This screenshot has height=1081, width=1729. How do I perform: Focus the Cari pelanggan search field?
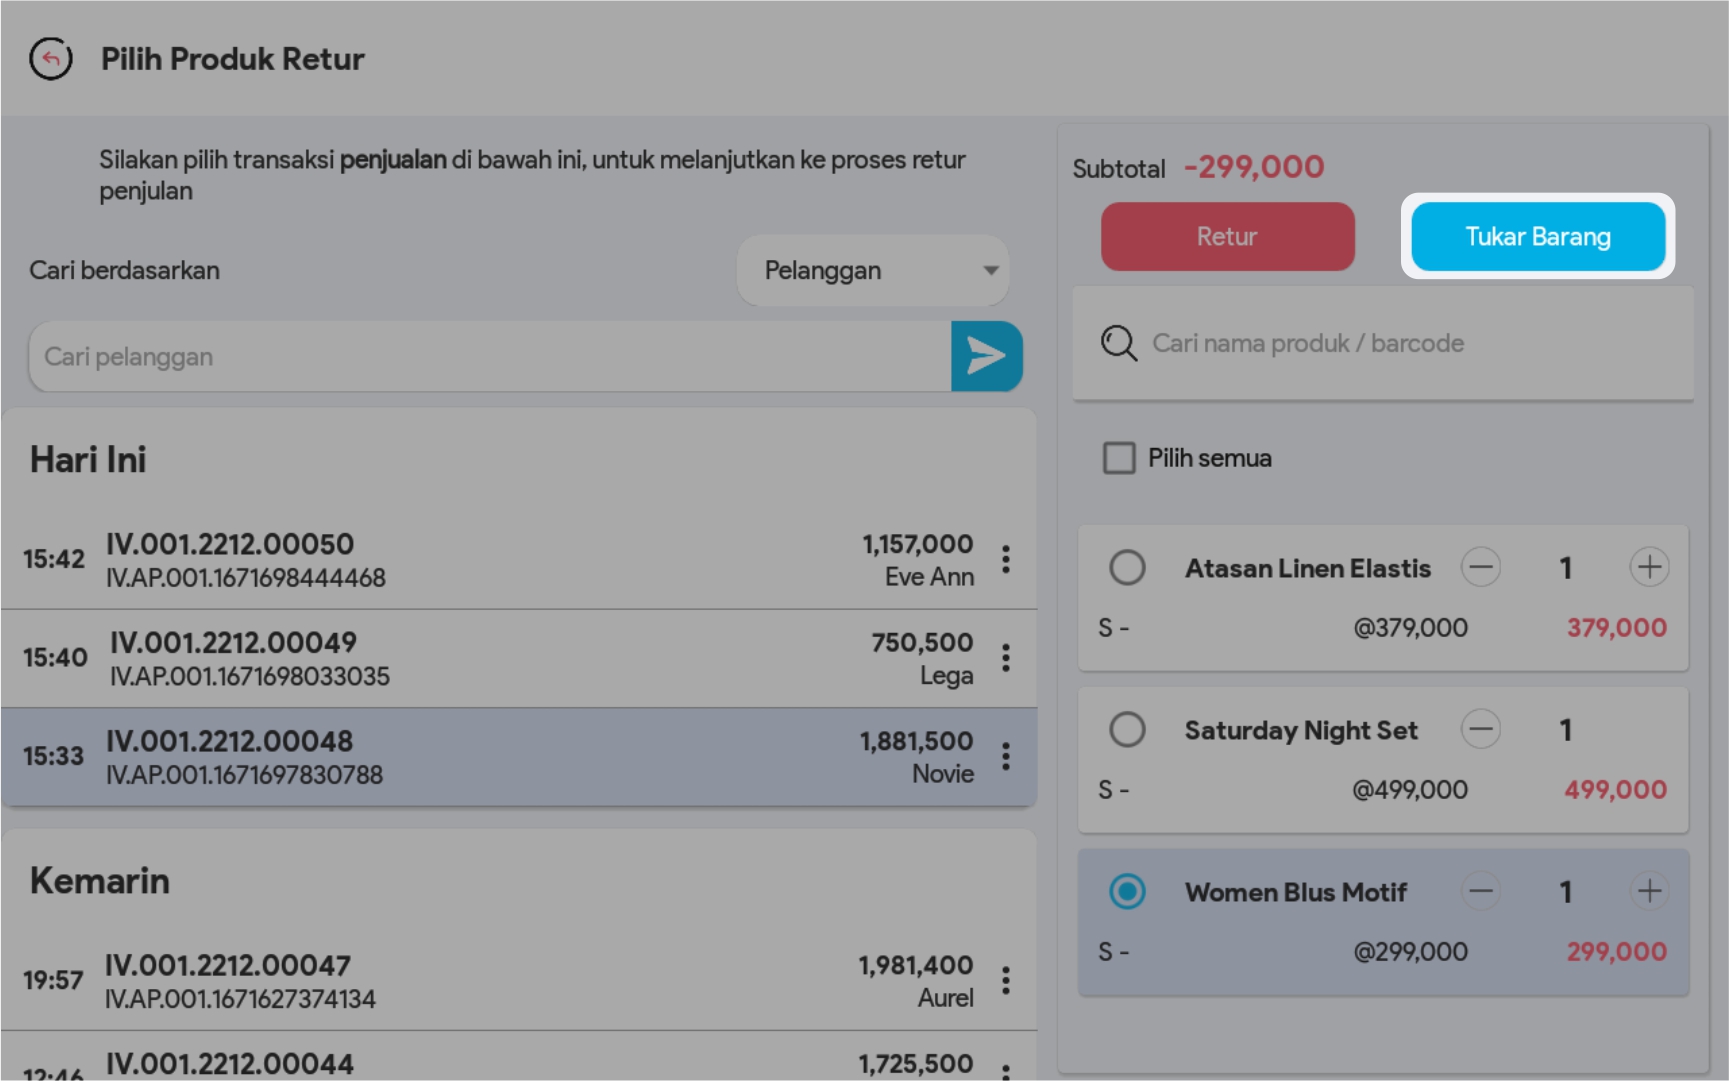[490, 357]
